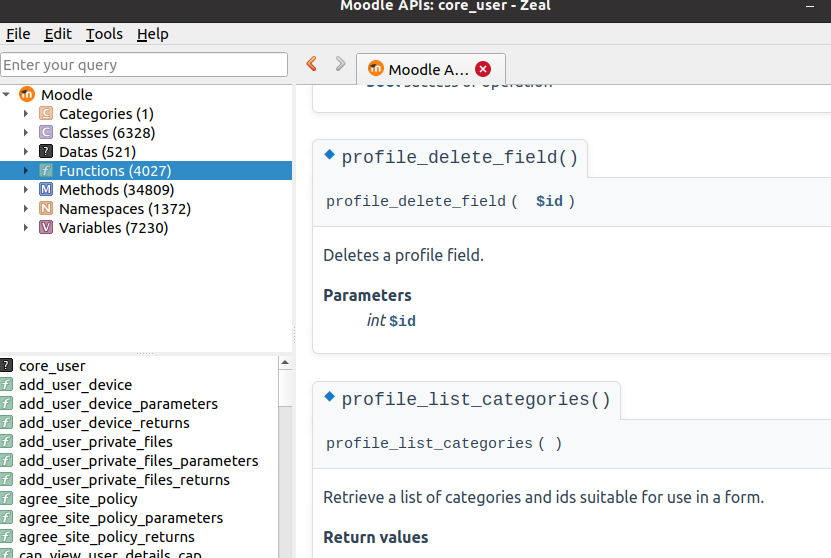
Task: Click the icon beside add_user_private_files_parameters
Action: (6, 461)
